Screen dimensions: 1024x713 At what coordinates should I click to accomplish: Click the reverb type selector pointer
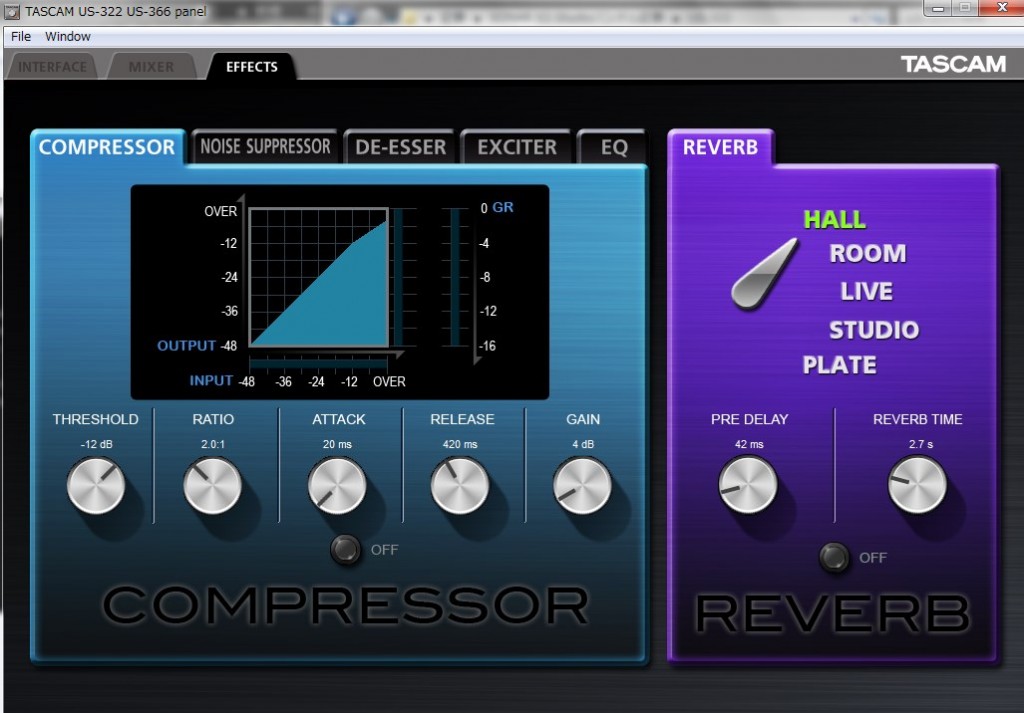pyautogui.click(x=764, y=273)
